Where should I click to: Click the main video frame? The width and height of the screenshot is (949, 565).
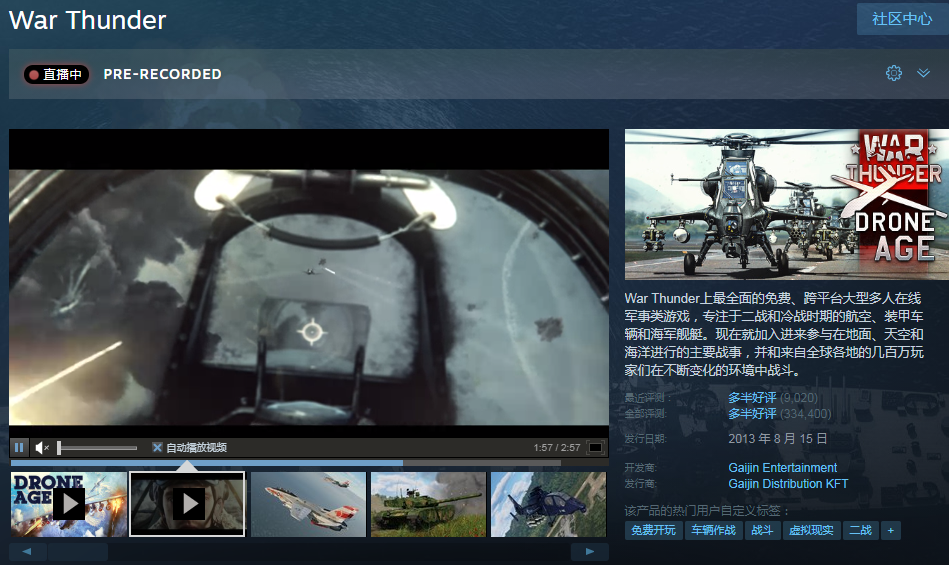tap(309, 283)
